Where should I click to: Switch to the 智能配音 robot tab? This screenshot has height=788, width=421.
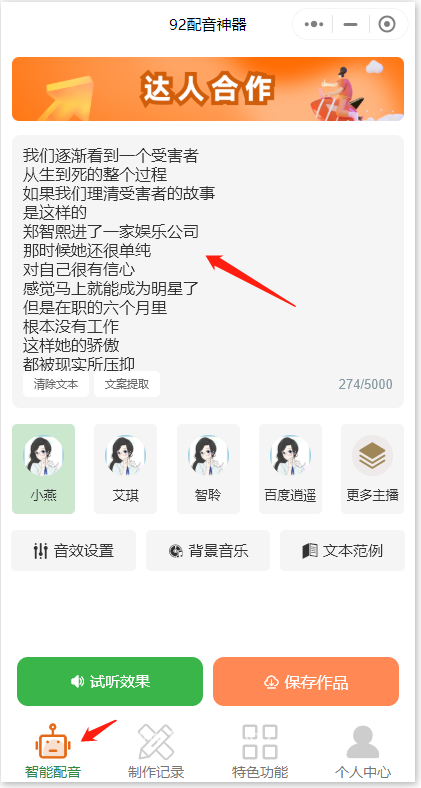53,751
